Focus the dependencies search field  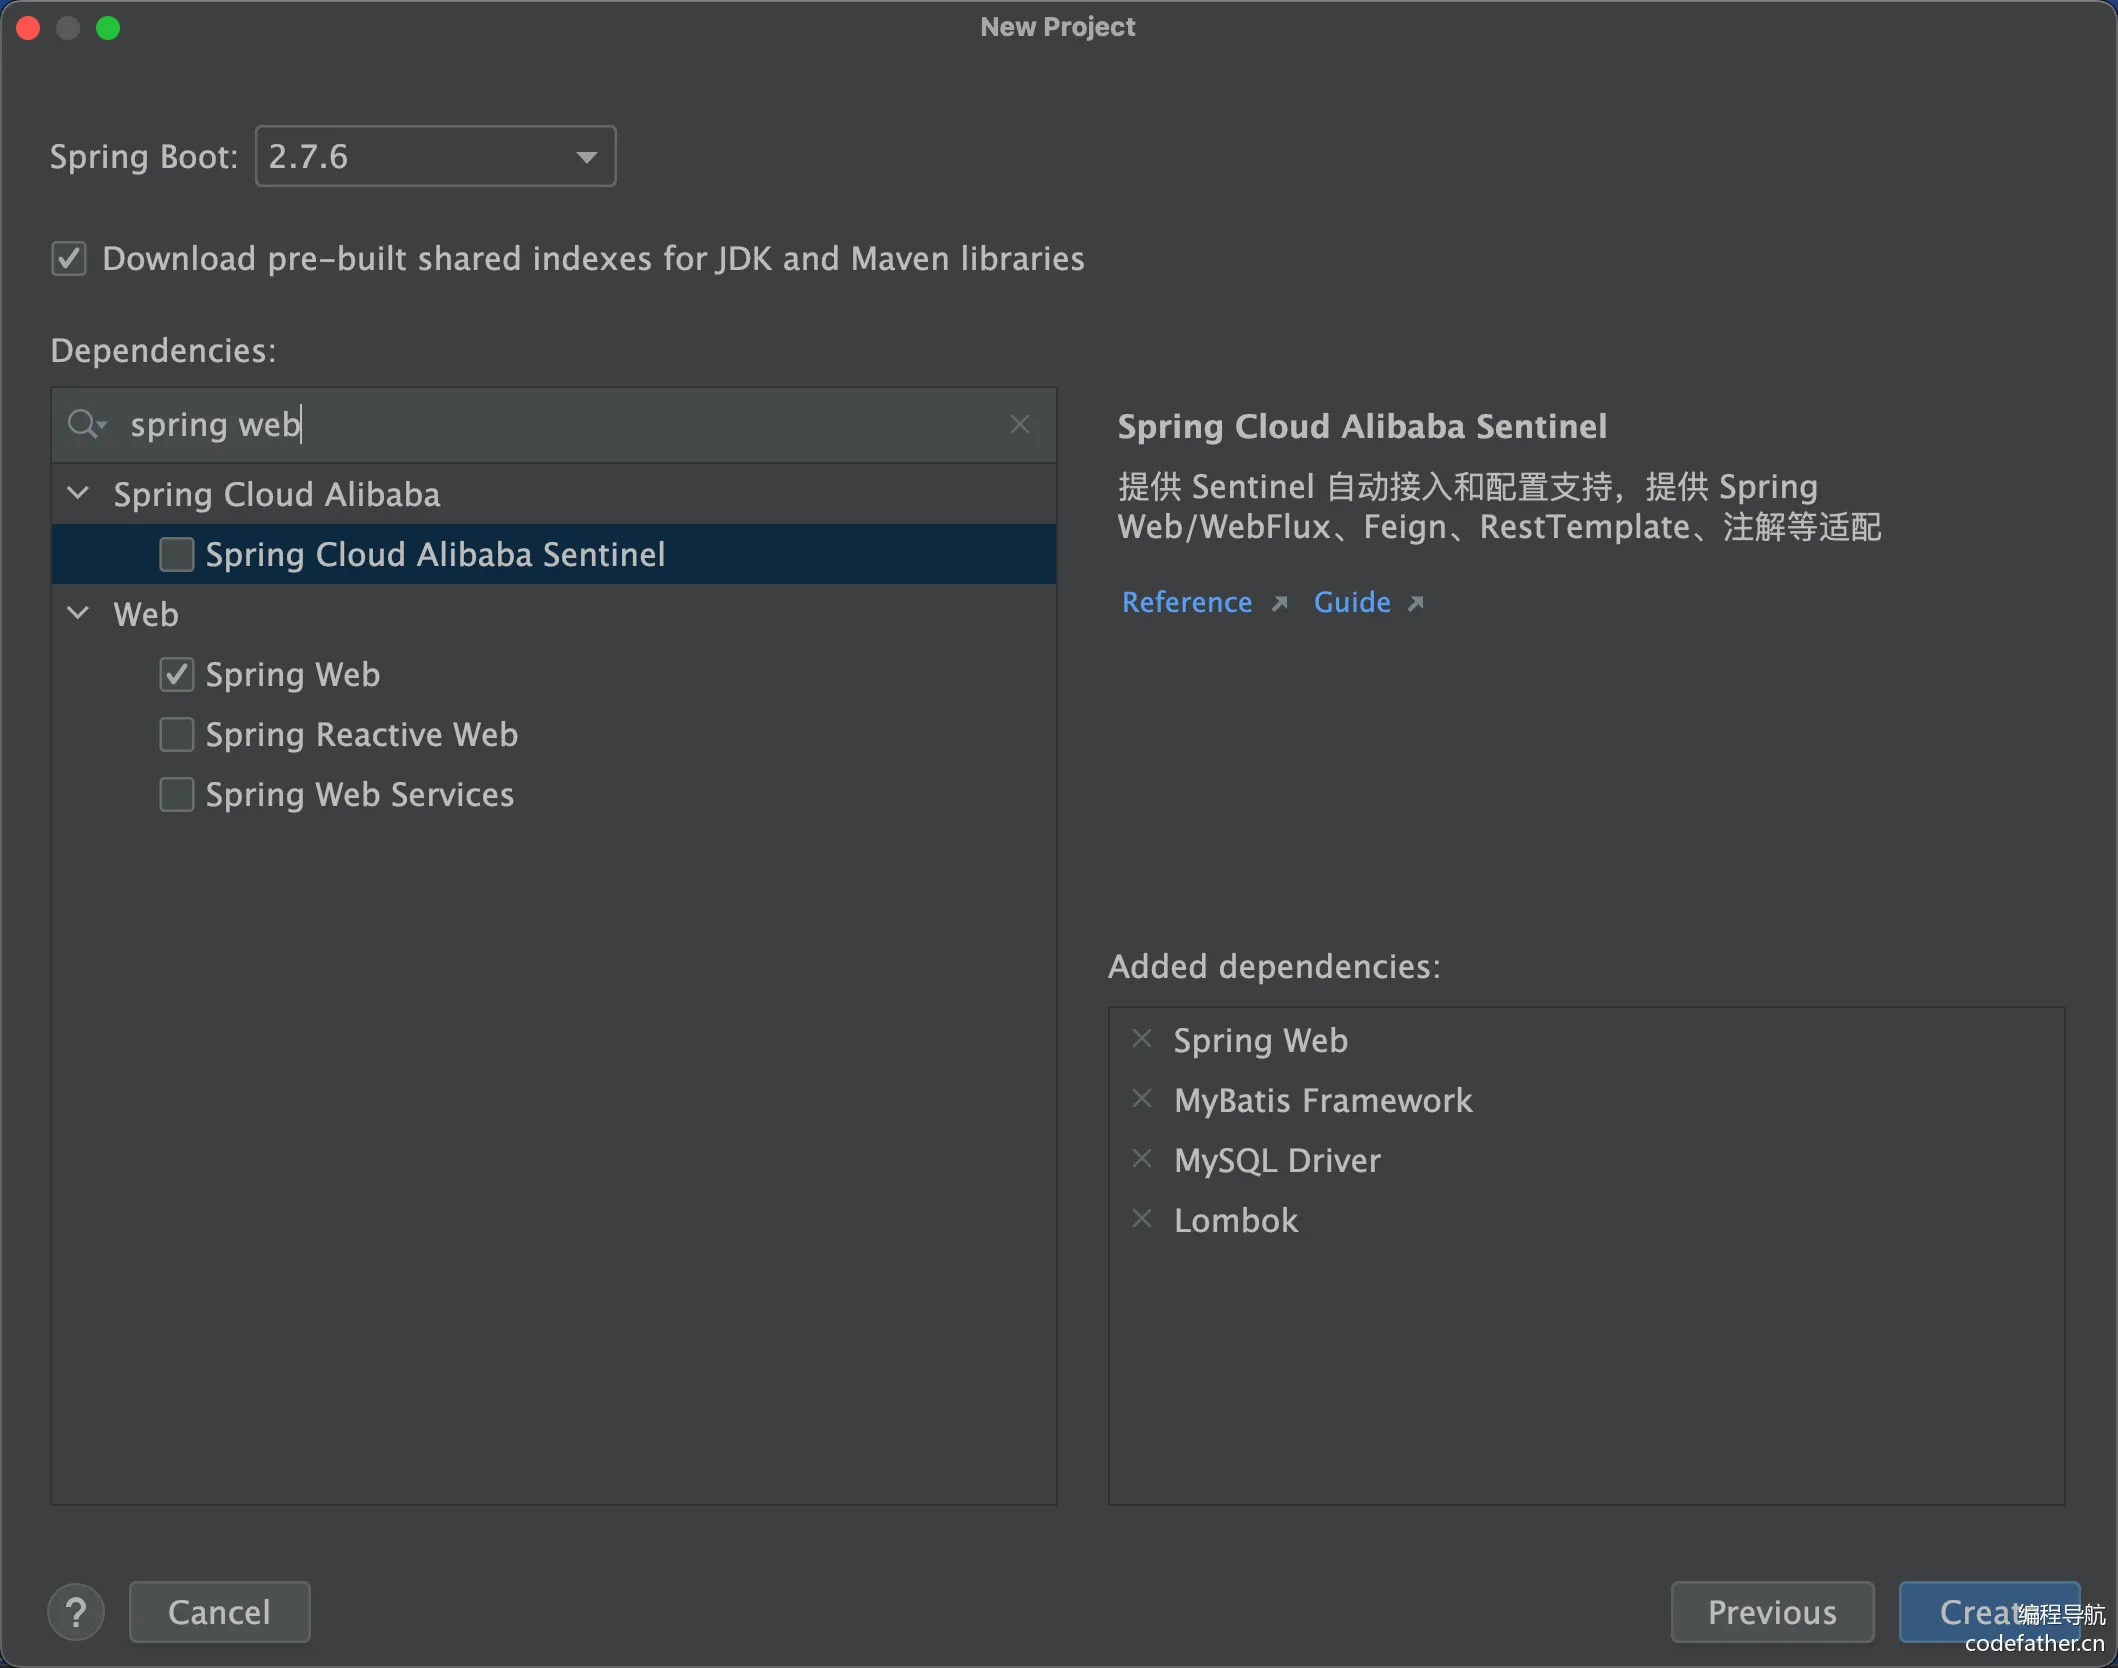(555, 425)
